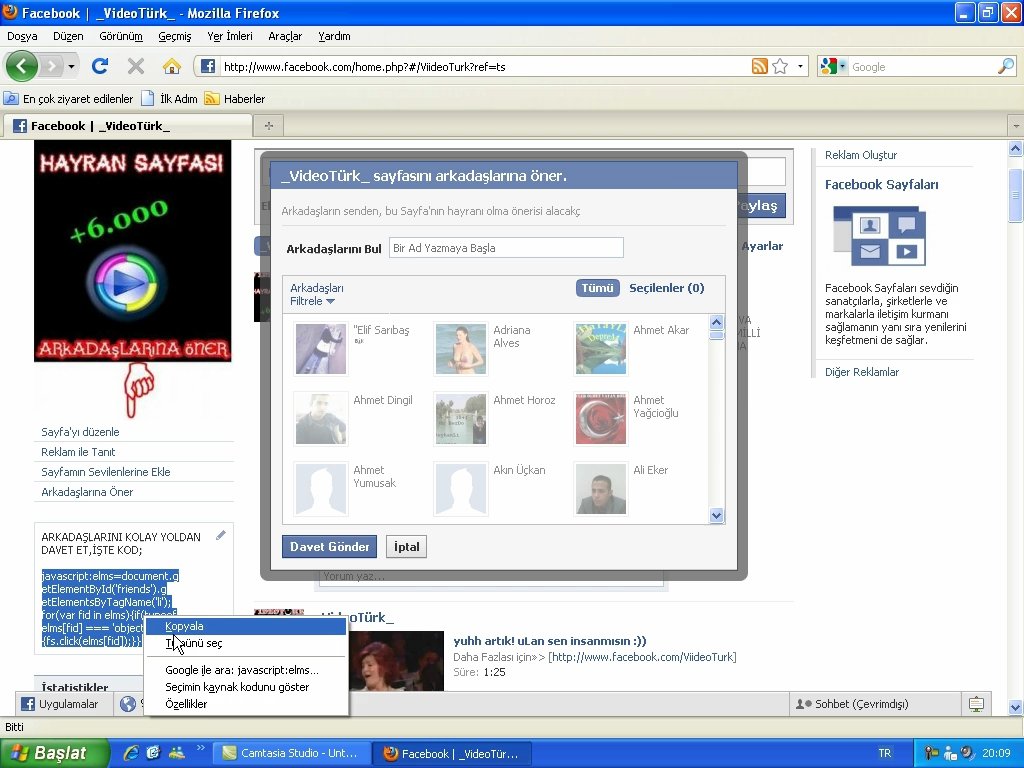Viewport: 1024px width, 768px height.
Task: Expand quick launch overflow chevron
Action: [200, 748]
